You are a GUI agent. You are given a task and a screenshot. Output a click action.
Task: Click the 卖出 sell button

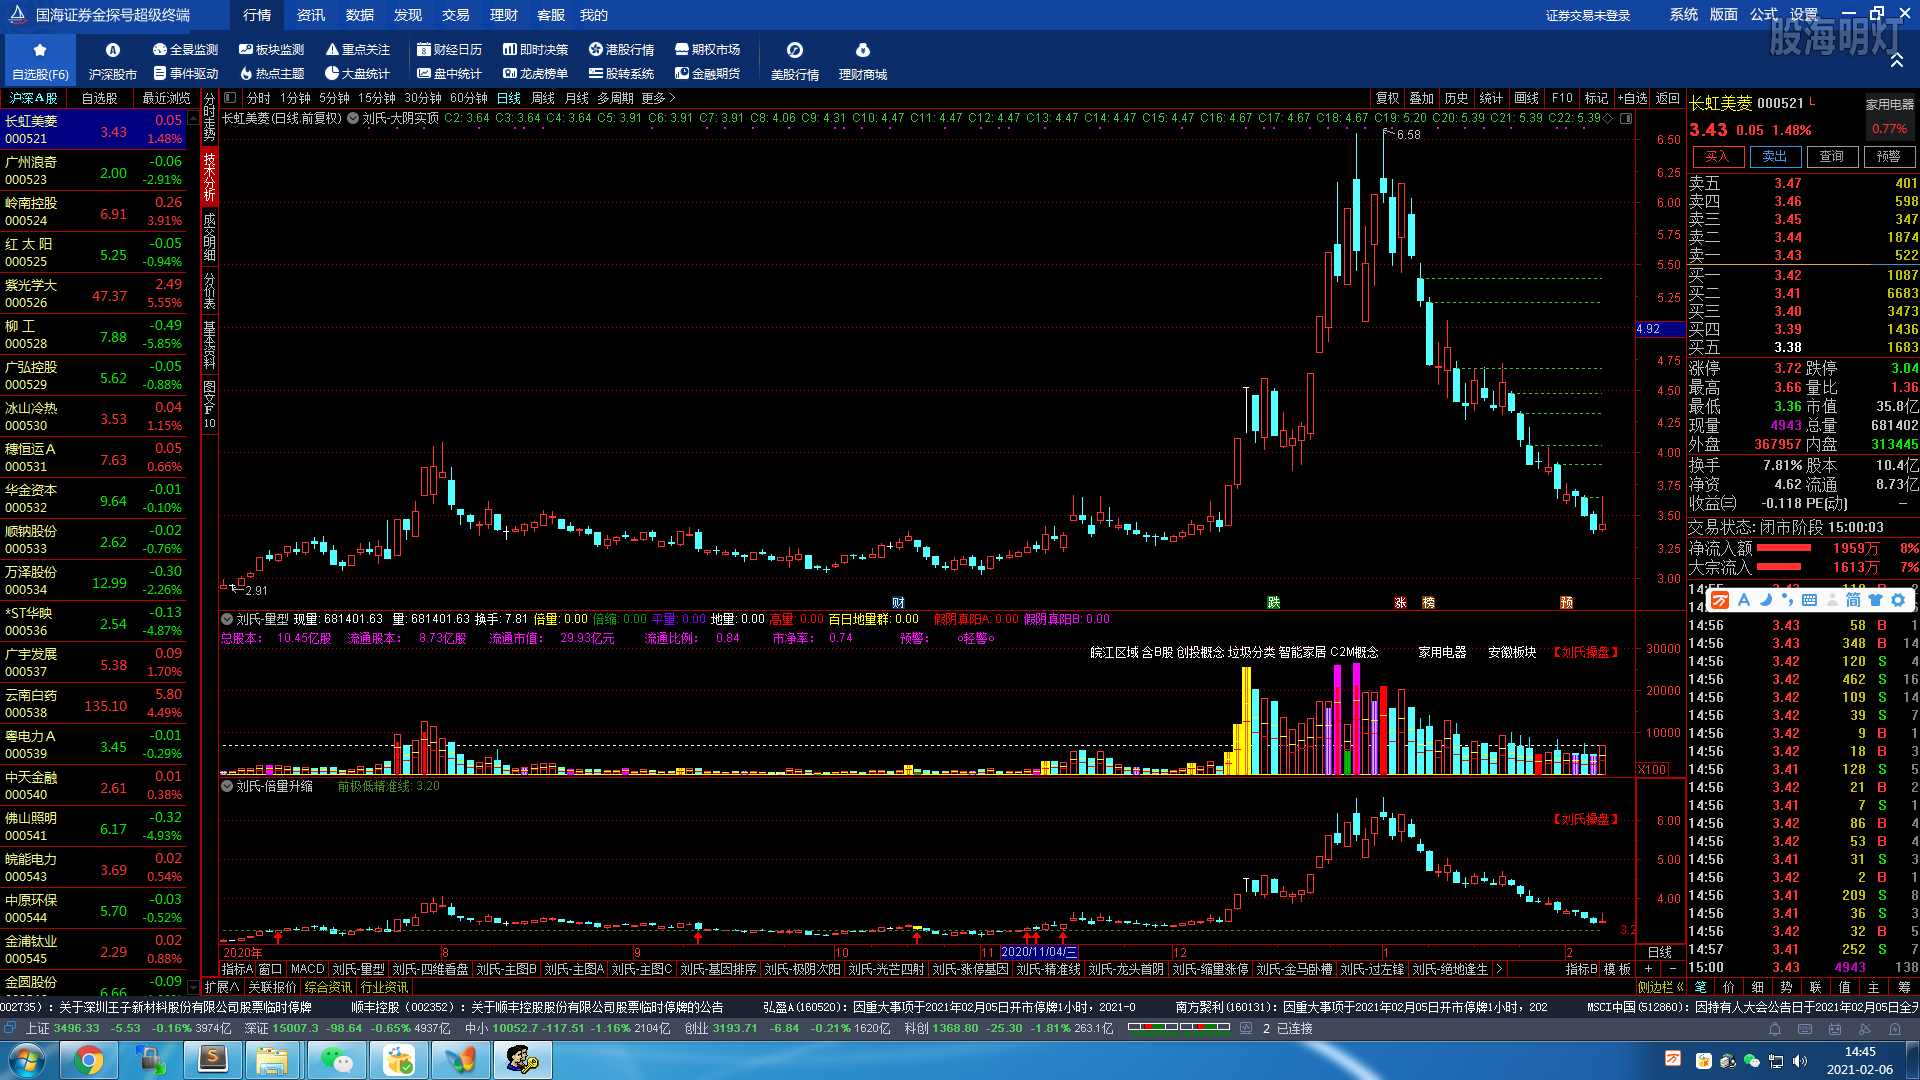tap(1775, 157)
